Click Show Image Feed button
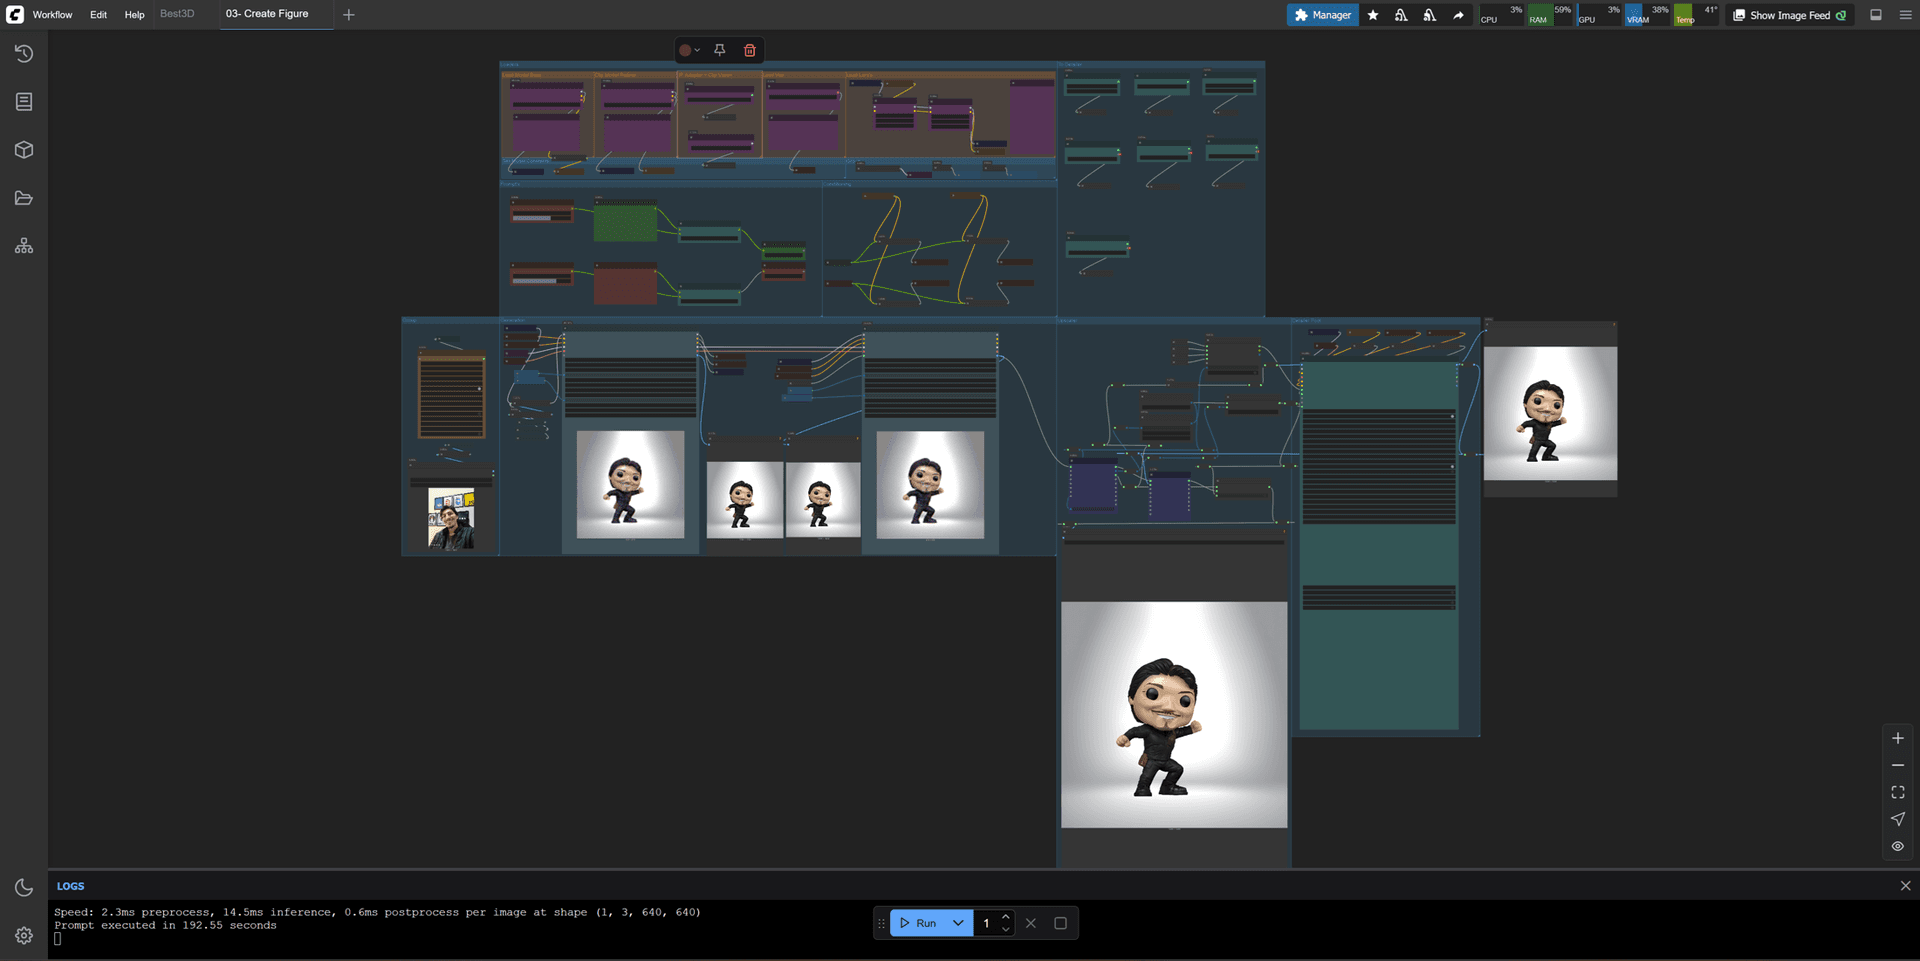This screenshot has width=1920, height=961. pyautogui.click(x=1789, y=15)
